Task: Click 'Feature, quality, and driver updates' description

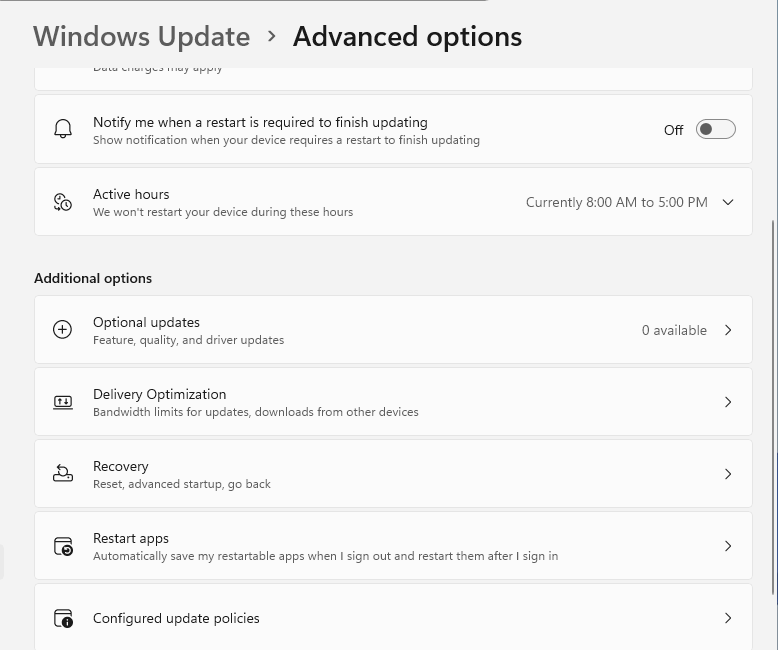Action: click(189, 340)
